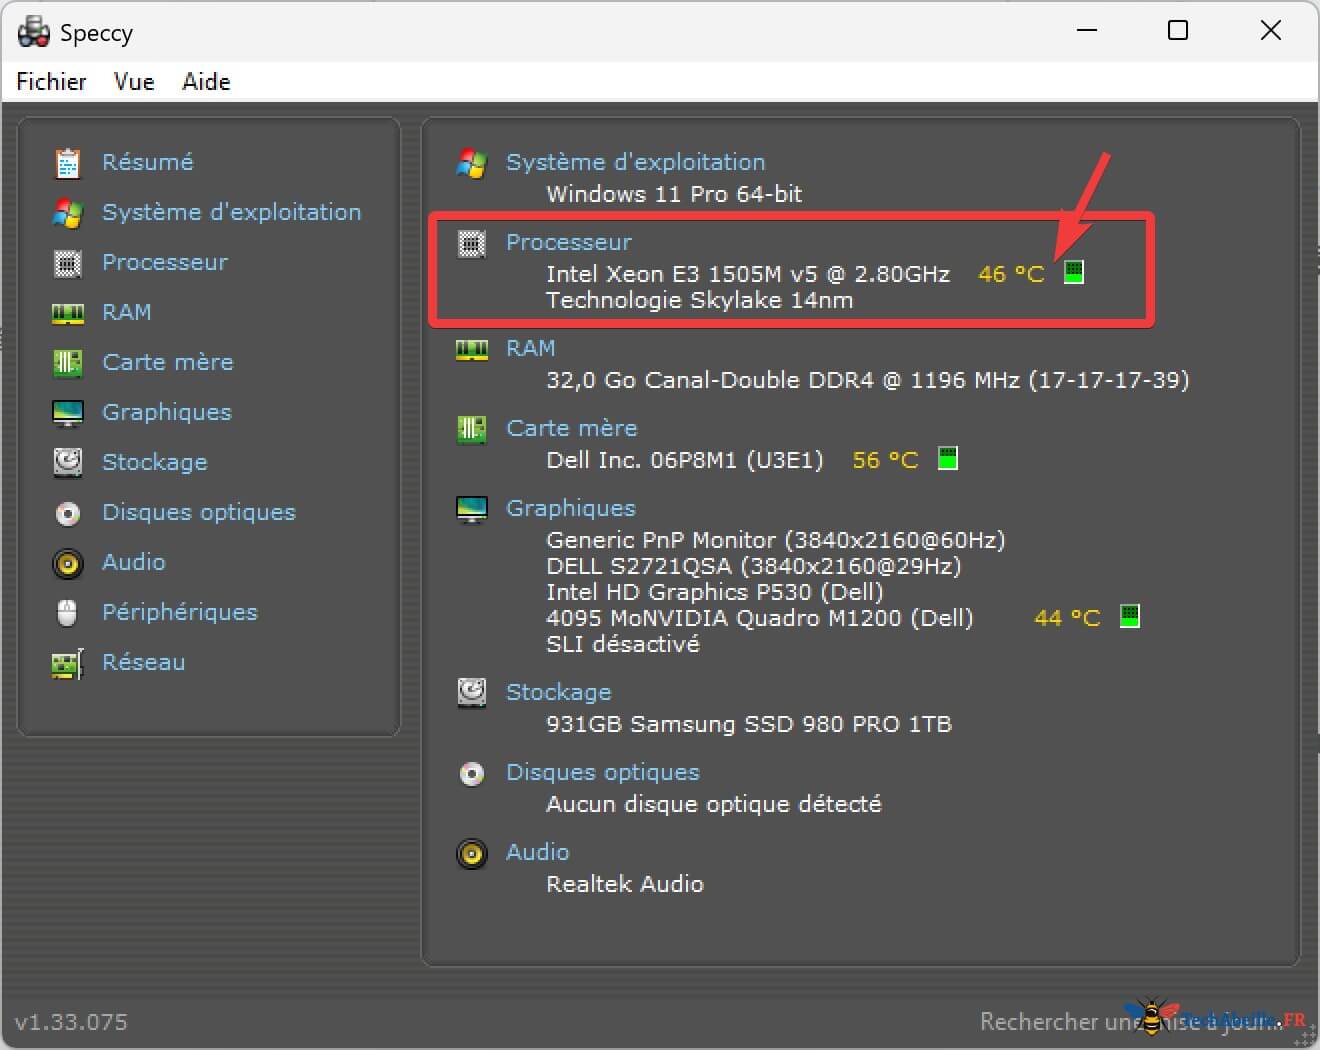The height and width of the screenshot is (1050, 1320).
Task: Click the 46 °C CPU temperature value
Action: (x=1011, y=274)
